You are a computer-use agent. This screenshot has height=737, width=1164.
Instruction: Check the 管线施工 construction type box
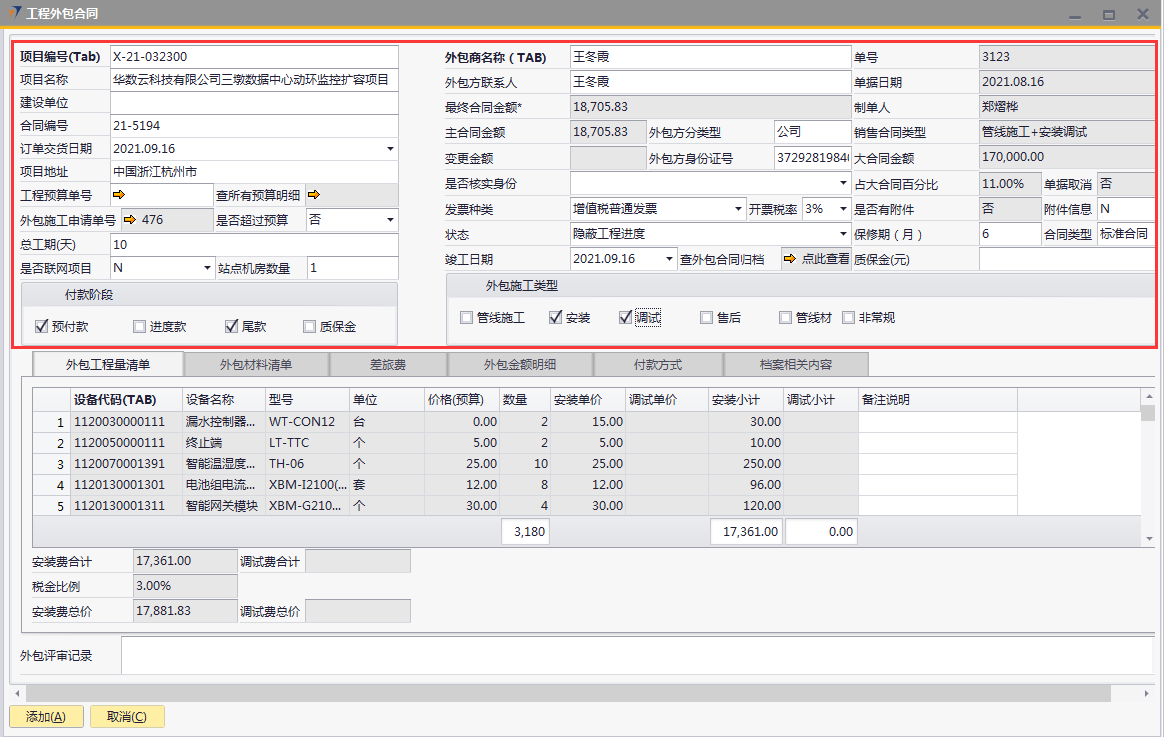click(466, 318)
